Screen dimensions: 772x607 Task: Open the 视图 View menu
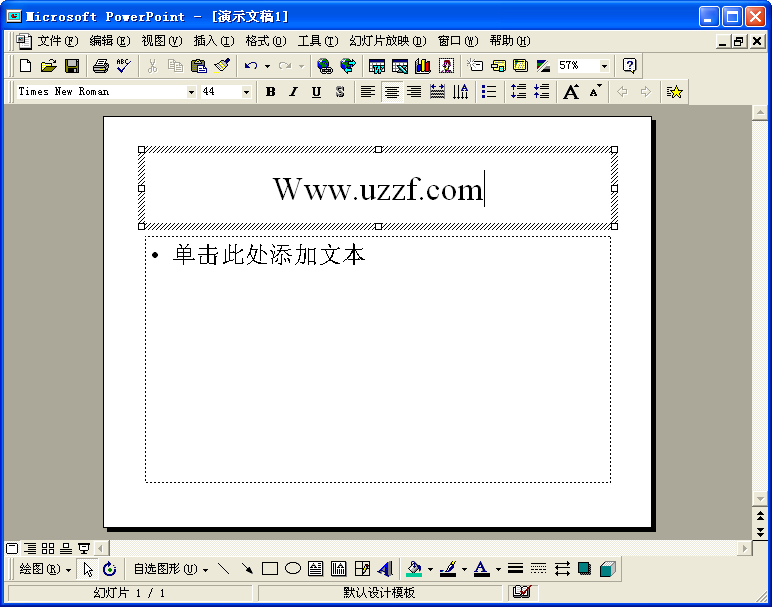[162, 41]
